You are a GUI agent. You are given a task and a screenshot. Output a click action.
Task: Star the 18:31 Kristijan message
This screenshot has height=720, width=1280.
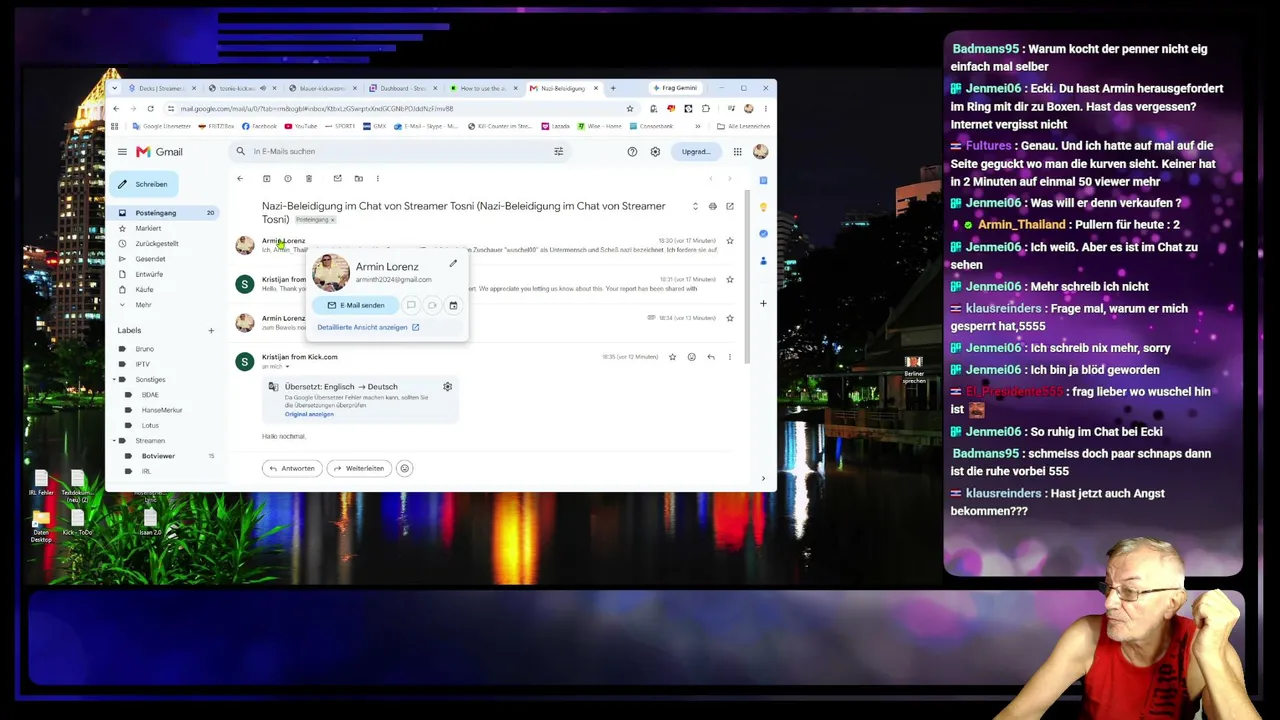pyautogui.click(x=730, y=280)
